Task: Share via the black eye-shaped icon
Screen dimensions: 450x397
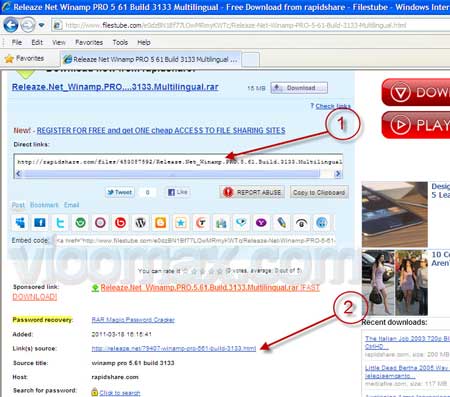Action: [301, 223]
